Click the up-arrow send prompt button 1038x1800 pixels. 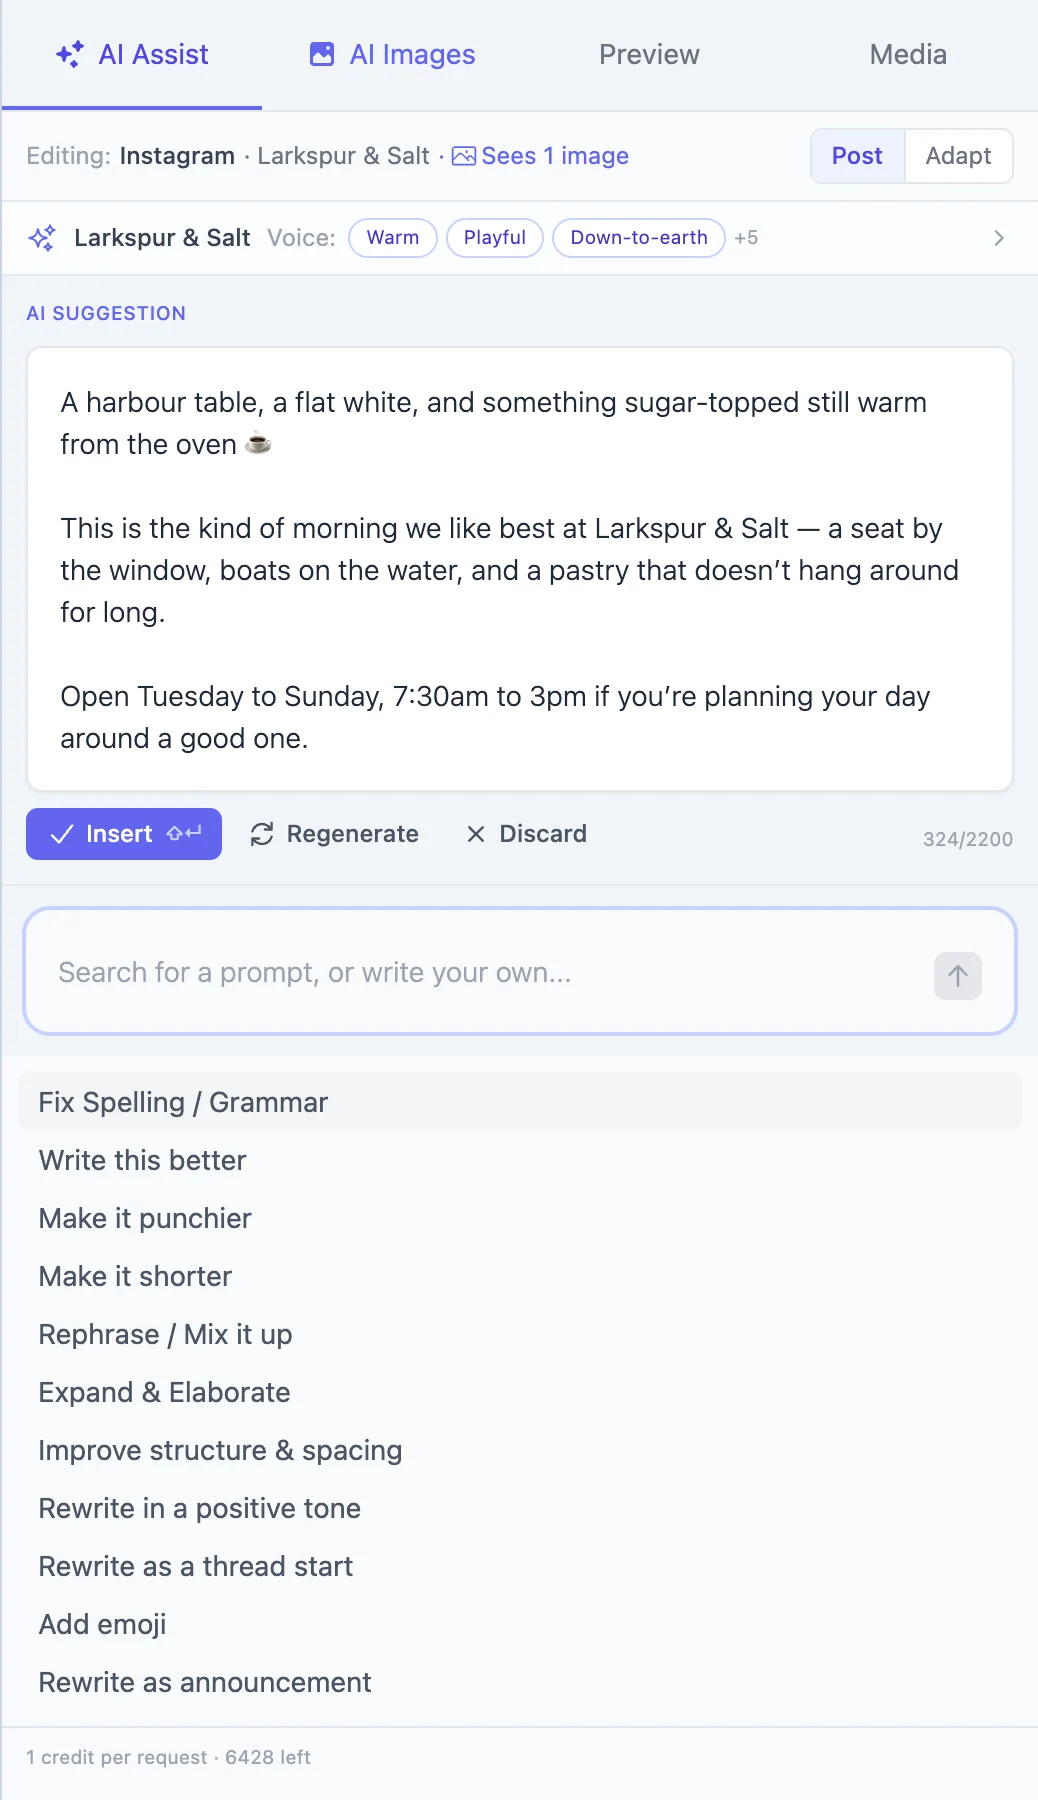click(958, 975)
